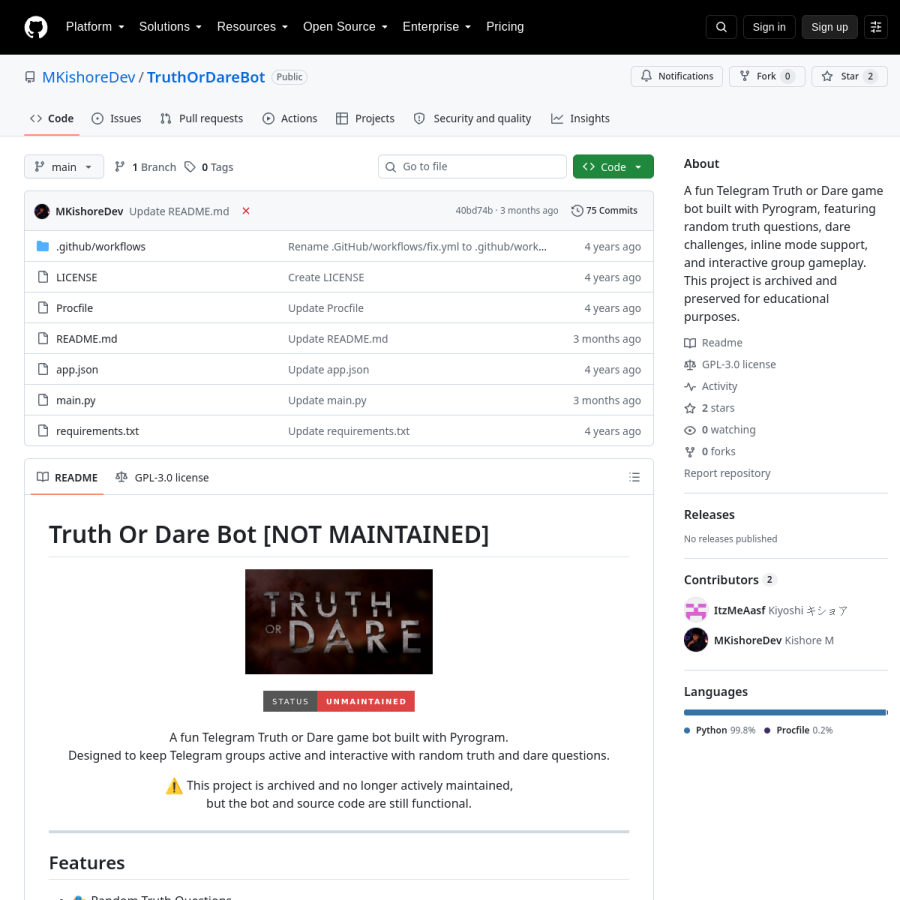Click MKishoreDev avatar in commit row
Viewport: 900px width, 900px height.
click(x=42, y=211)
